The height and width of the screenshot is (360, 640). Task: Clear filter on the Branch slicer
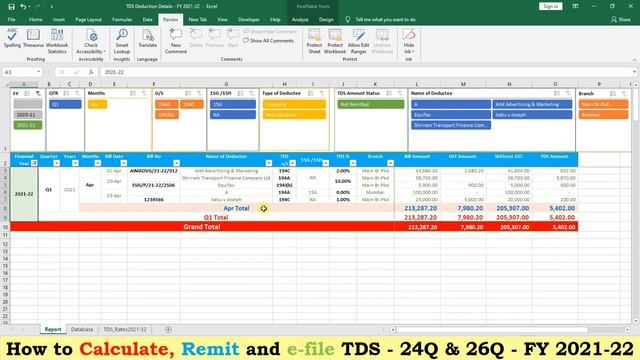click(x=624, y=93)
